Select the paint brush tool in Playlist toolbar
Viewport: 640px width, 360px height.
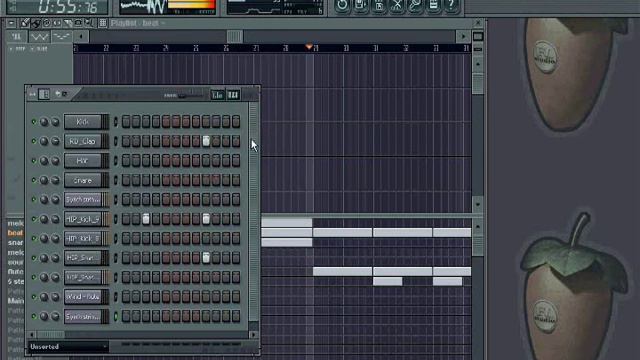(36, 23)
